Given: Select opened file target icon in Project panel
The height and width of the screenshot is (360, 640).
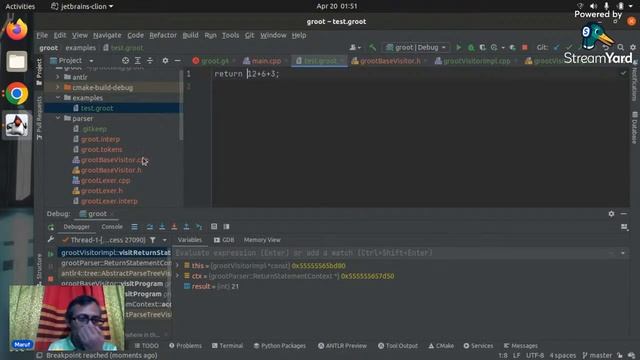Looking at the screenshot, I should click(x=125, y=60).
